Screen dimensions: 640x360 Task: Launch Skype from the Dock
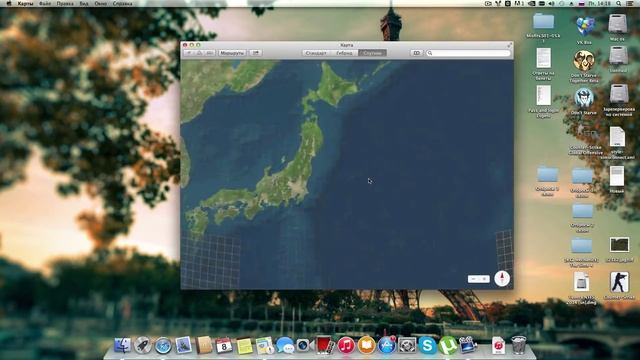427,346
